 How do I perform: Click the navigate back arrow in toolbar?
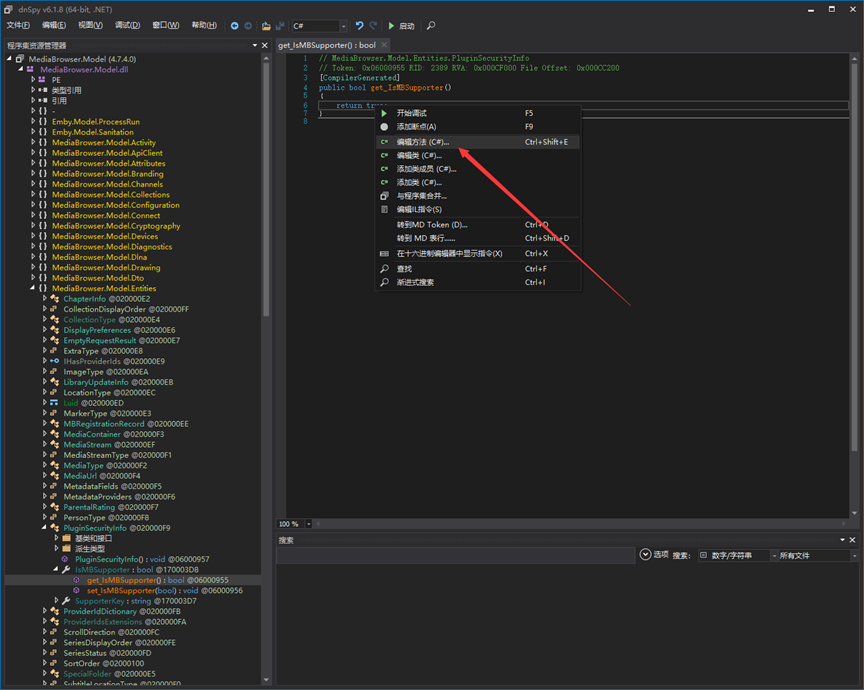[235, 26]
